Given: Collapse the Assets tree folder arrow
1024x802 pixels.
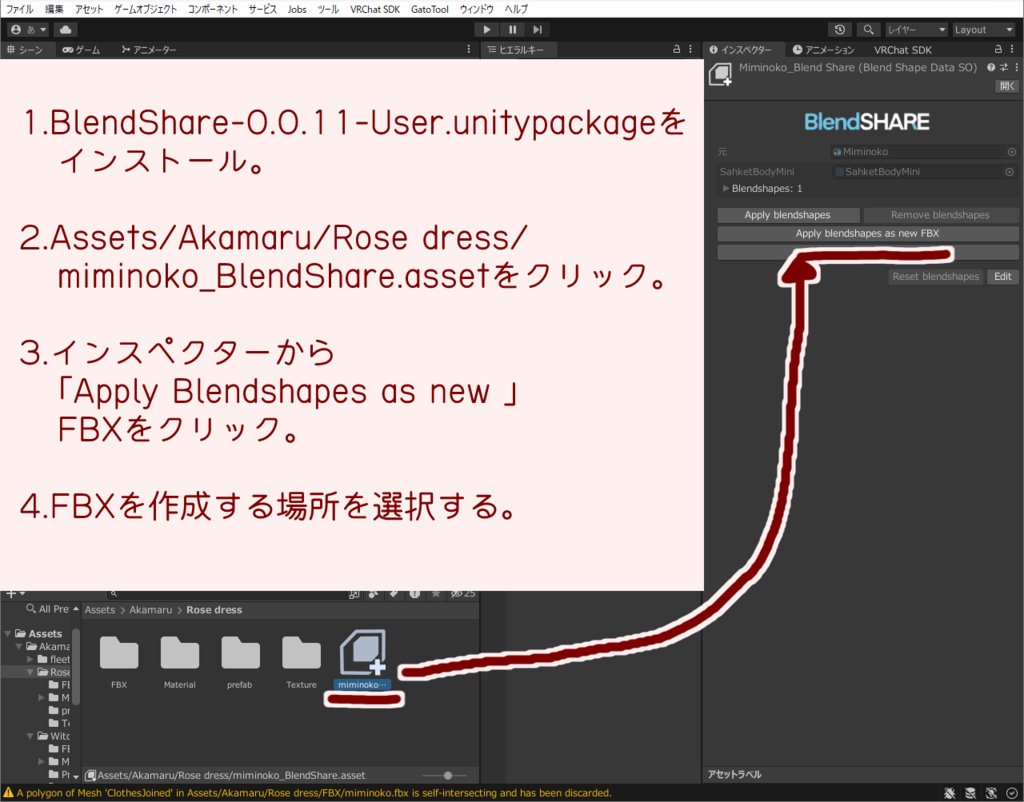Looking at the screenshot, I should (x=8, y=634).
